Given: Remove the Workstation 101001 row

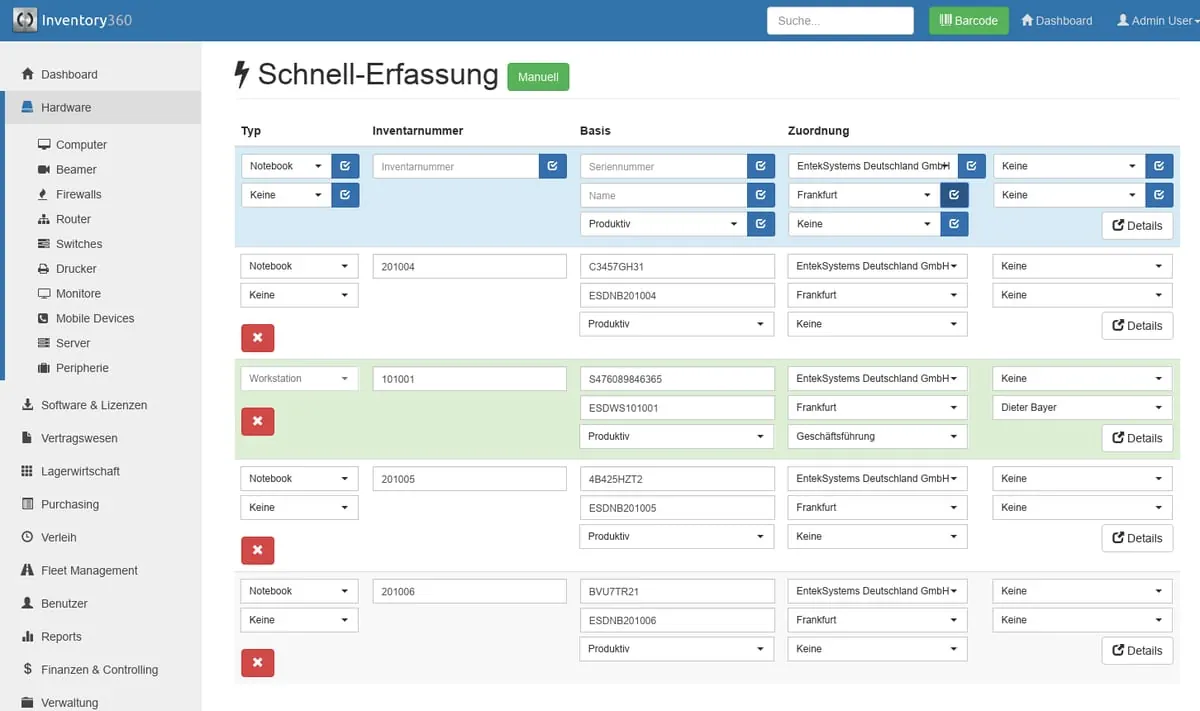Looking at the screenshot, I should pos(257,421).
